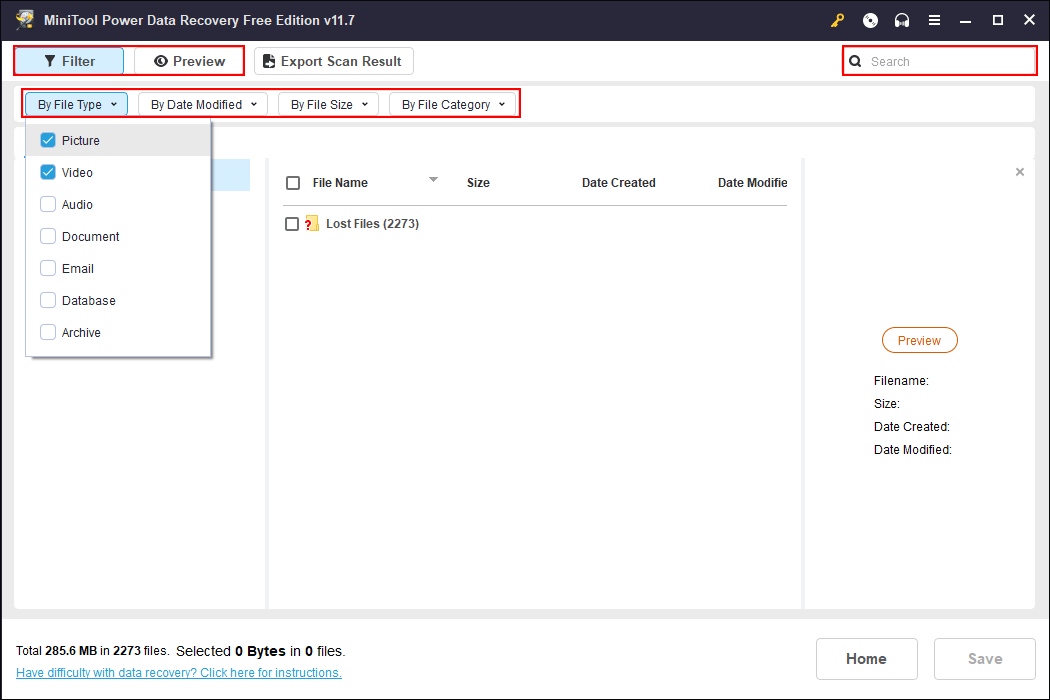
Task: Open the By File Category dropdown
Action: click(453, 103)
